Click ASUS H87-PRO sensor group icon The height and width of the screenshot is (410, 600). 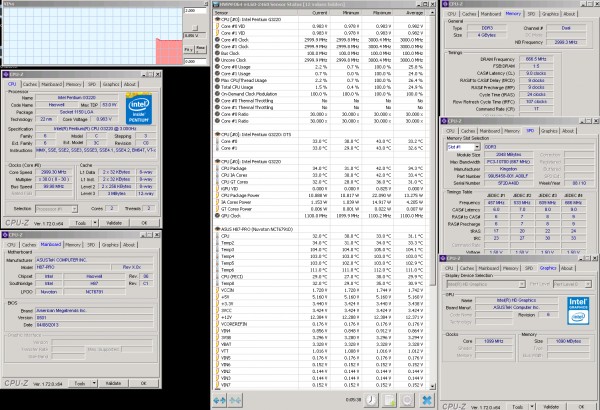coord(217,229)
